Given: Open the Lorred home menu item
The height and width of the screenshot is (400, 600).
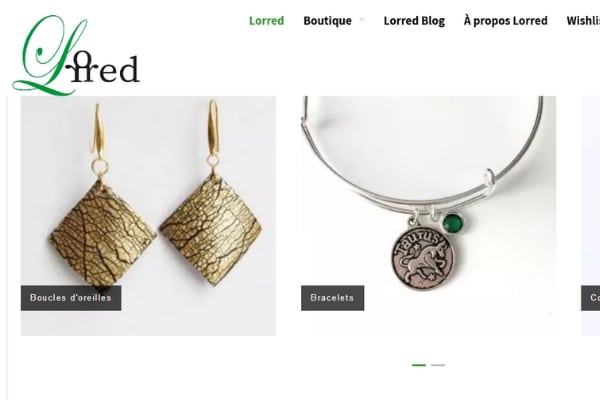Looking at the screenshot, I should click(x=266, y=21).
